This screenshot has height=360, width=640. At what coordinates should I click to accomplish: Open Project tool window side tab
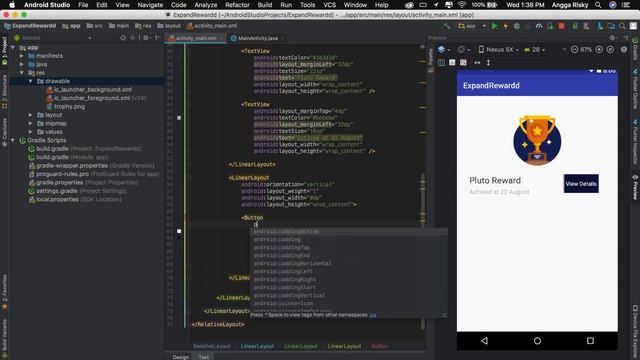(x=4, y=51)
